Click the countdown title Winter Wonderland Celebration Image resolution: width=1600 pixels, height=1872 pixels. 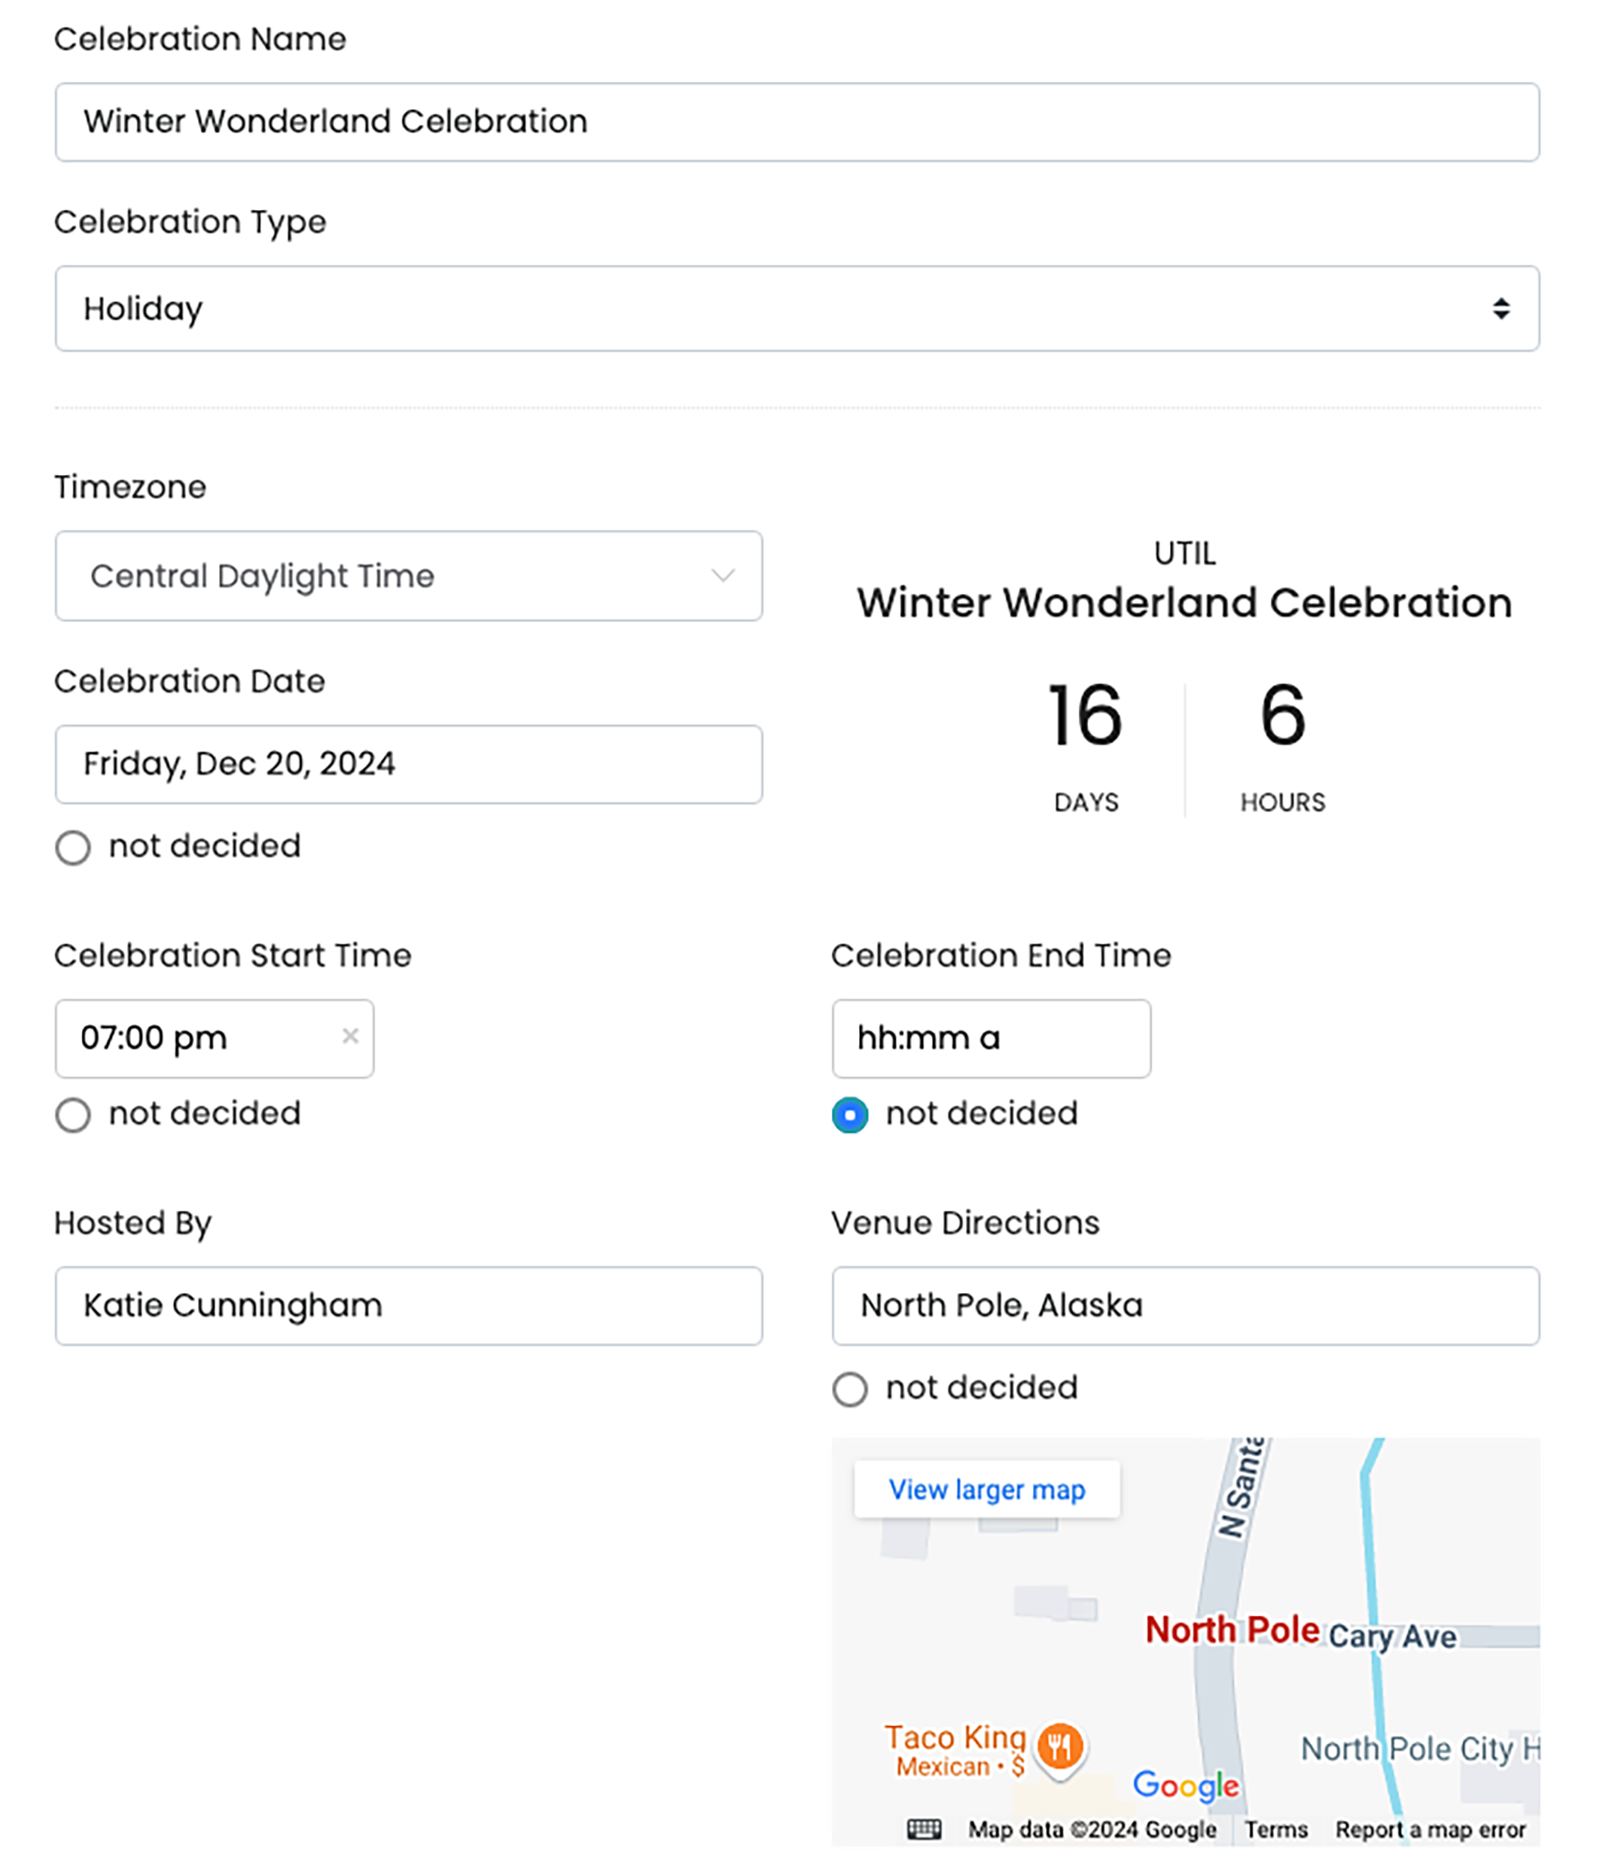pos(1185,603)
